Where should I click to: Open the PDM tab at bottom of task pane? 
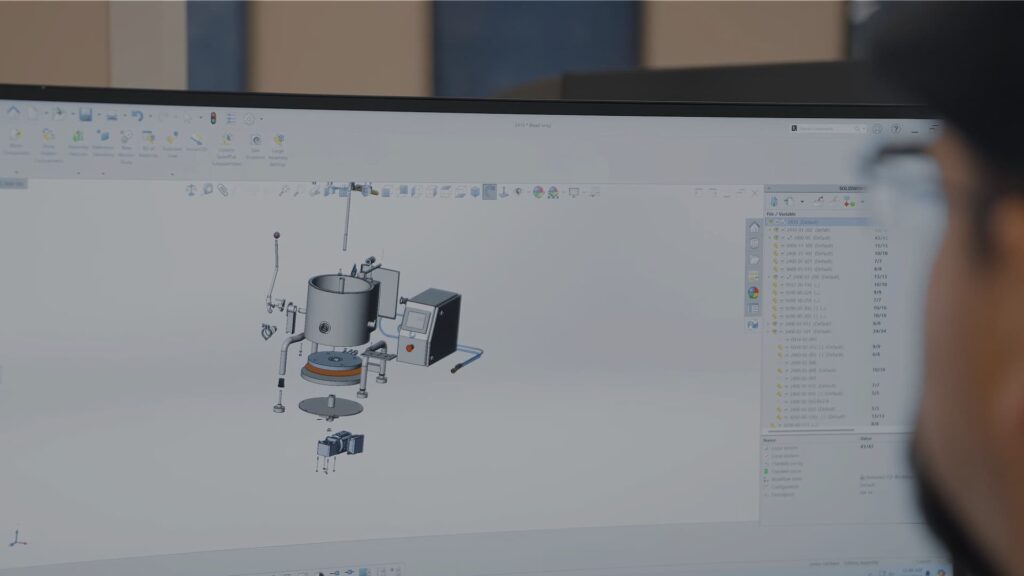752,324
